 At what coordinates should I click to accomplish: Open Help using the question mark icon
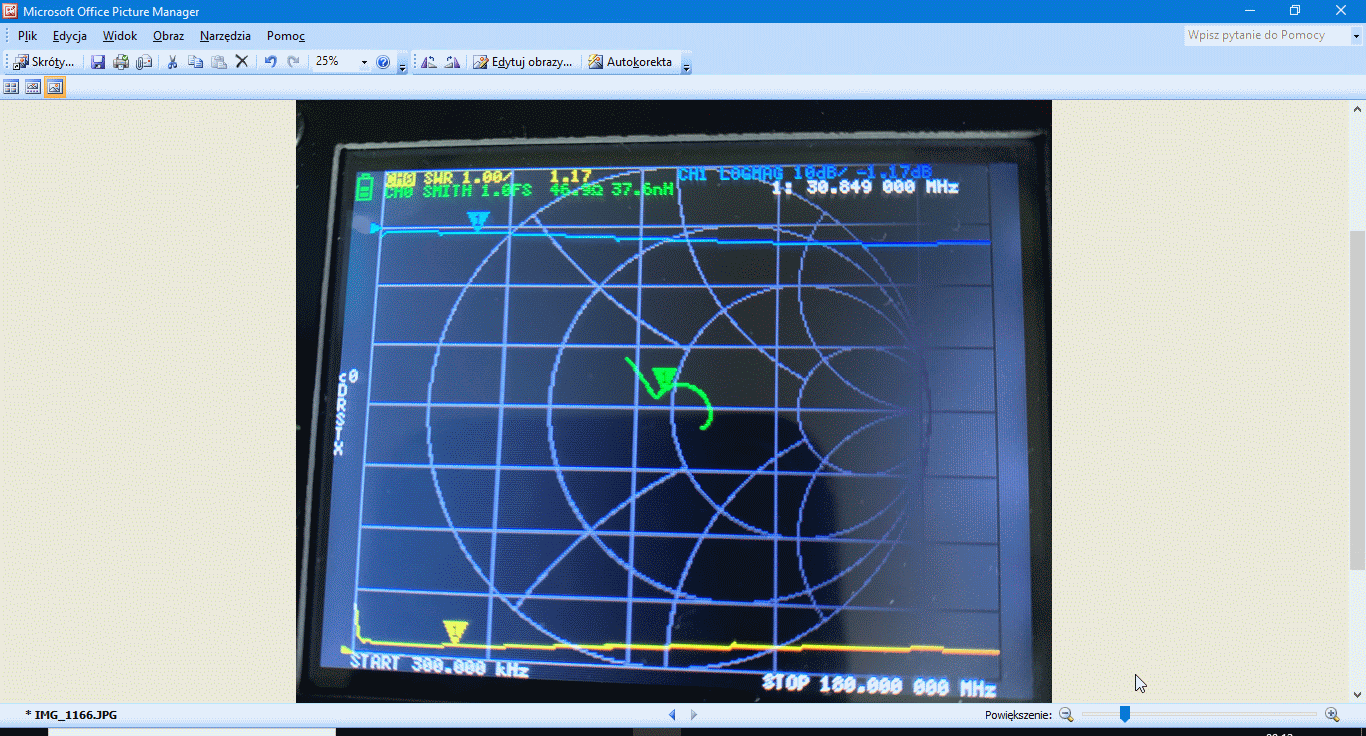(x=383, y=62)
